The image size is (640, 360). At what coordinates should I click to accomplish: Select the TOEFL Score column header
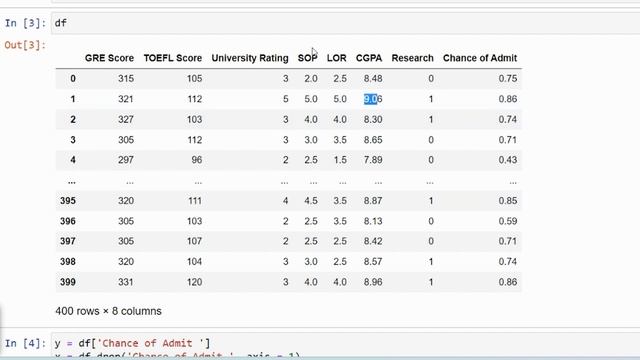click(x=173, y=58)
